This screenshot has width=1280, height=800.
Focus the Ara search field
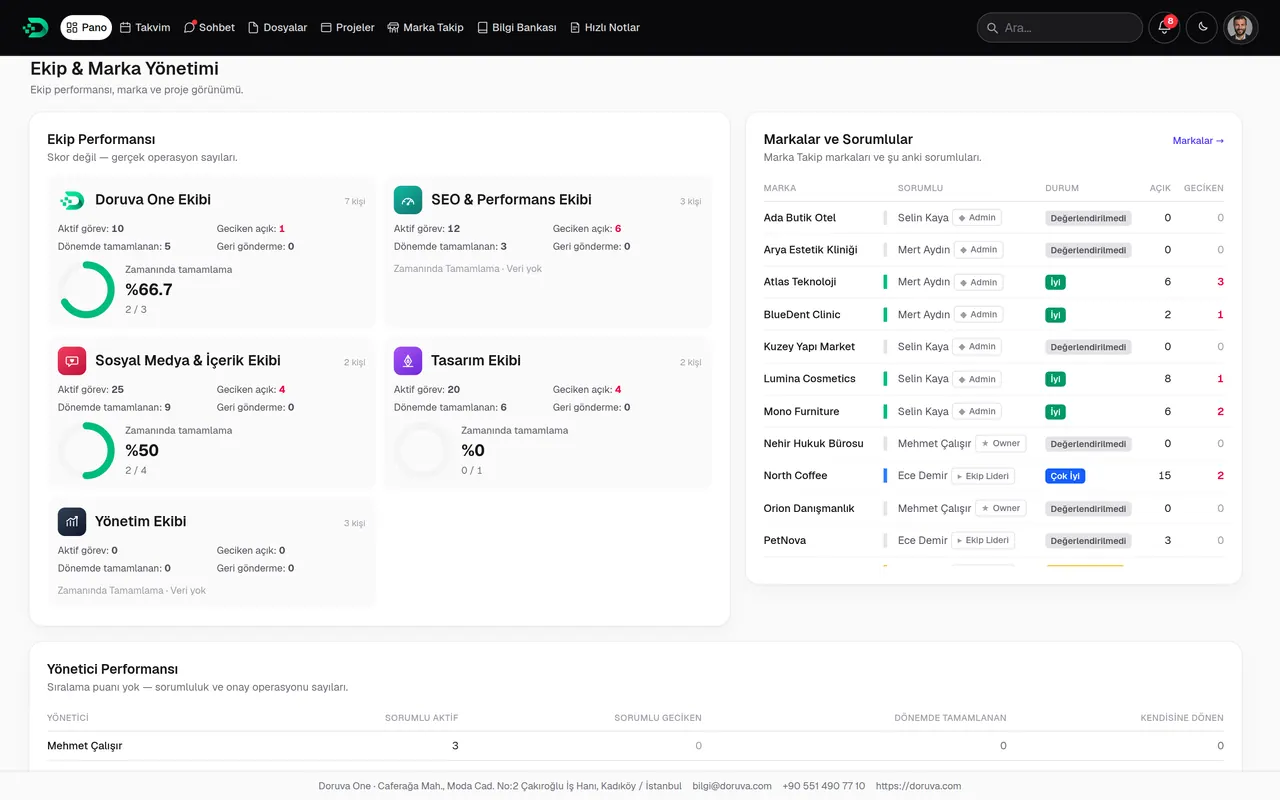click(1059, 27)
